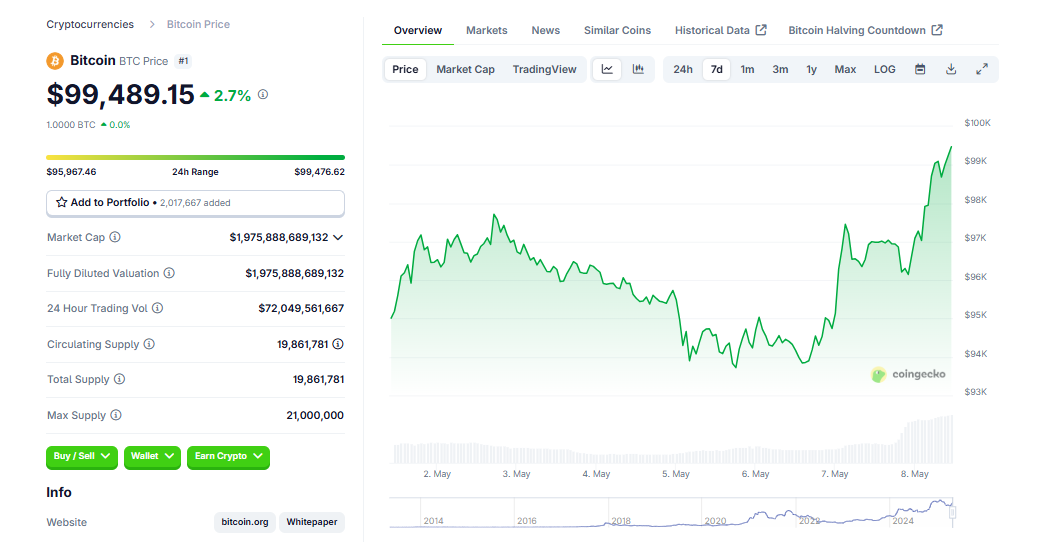The image size is (1058, 542).
Task: Click the $72,049,561,667 trading volume value
Action: [301, 308]
